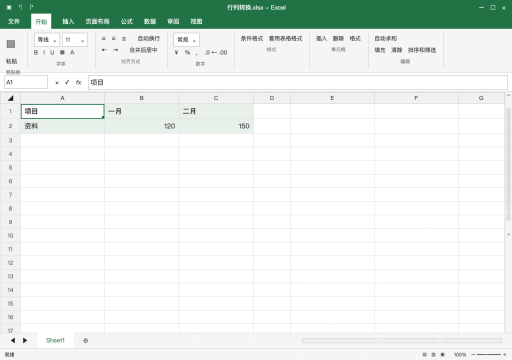Image resolution: width=512 pixels, height=360 pixels.
Task: Click the formula bar containing 项目
Action: 298,82
